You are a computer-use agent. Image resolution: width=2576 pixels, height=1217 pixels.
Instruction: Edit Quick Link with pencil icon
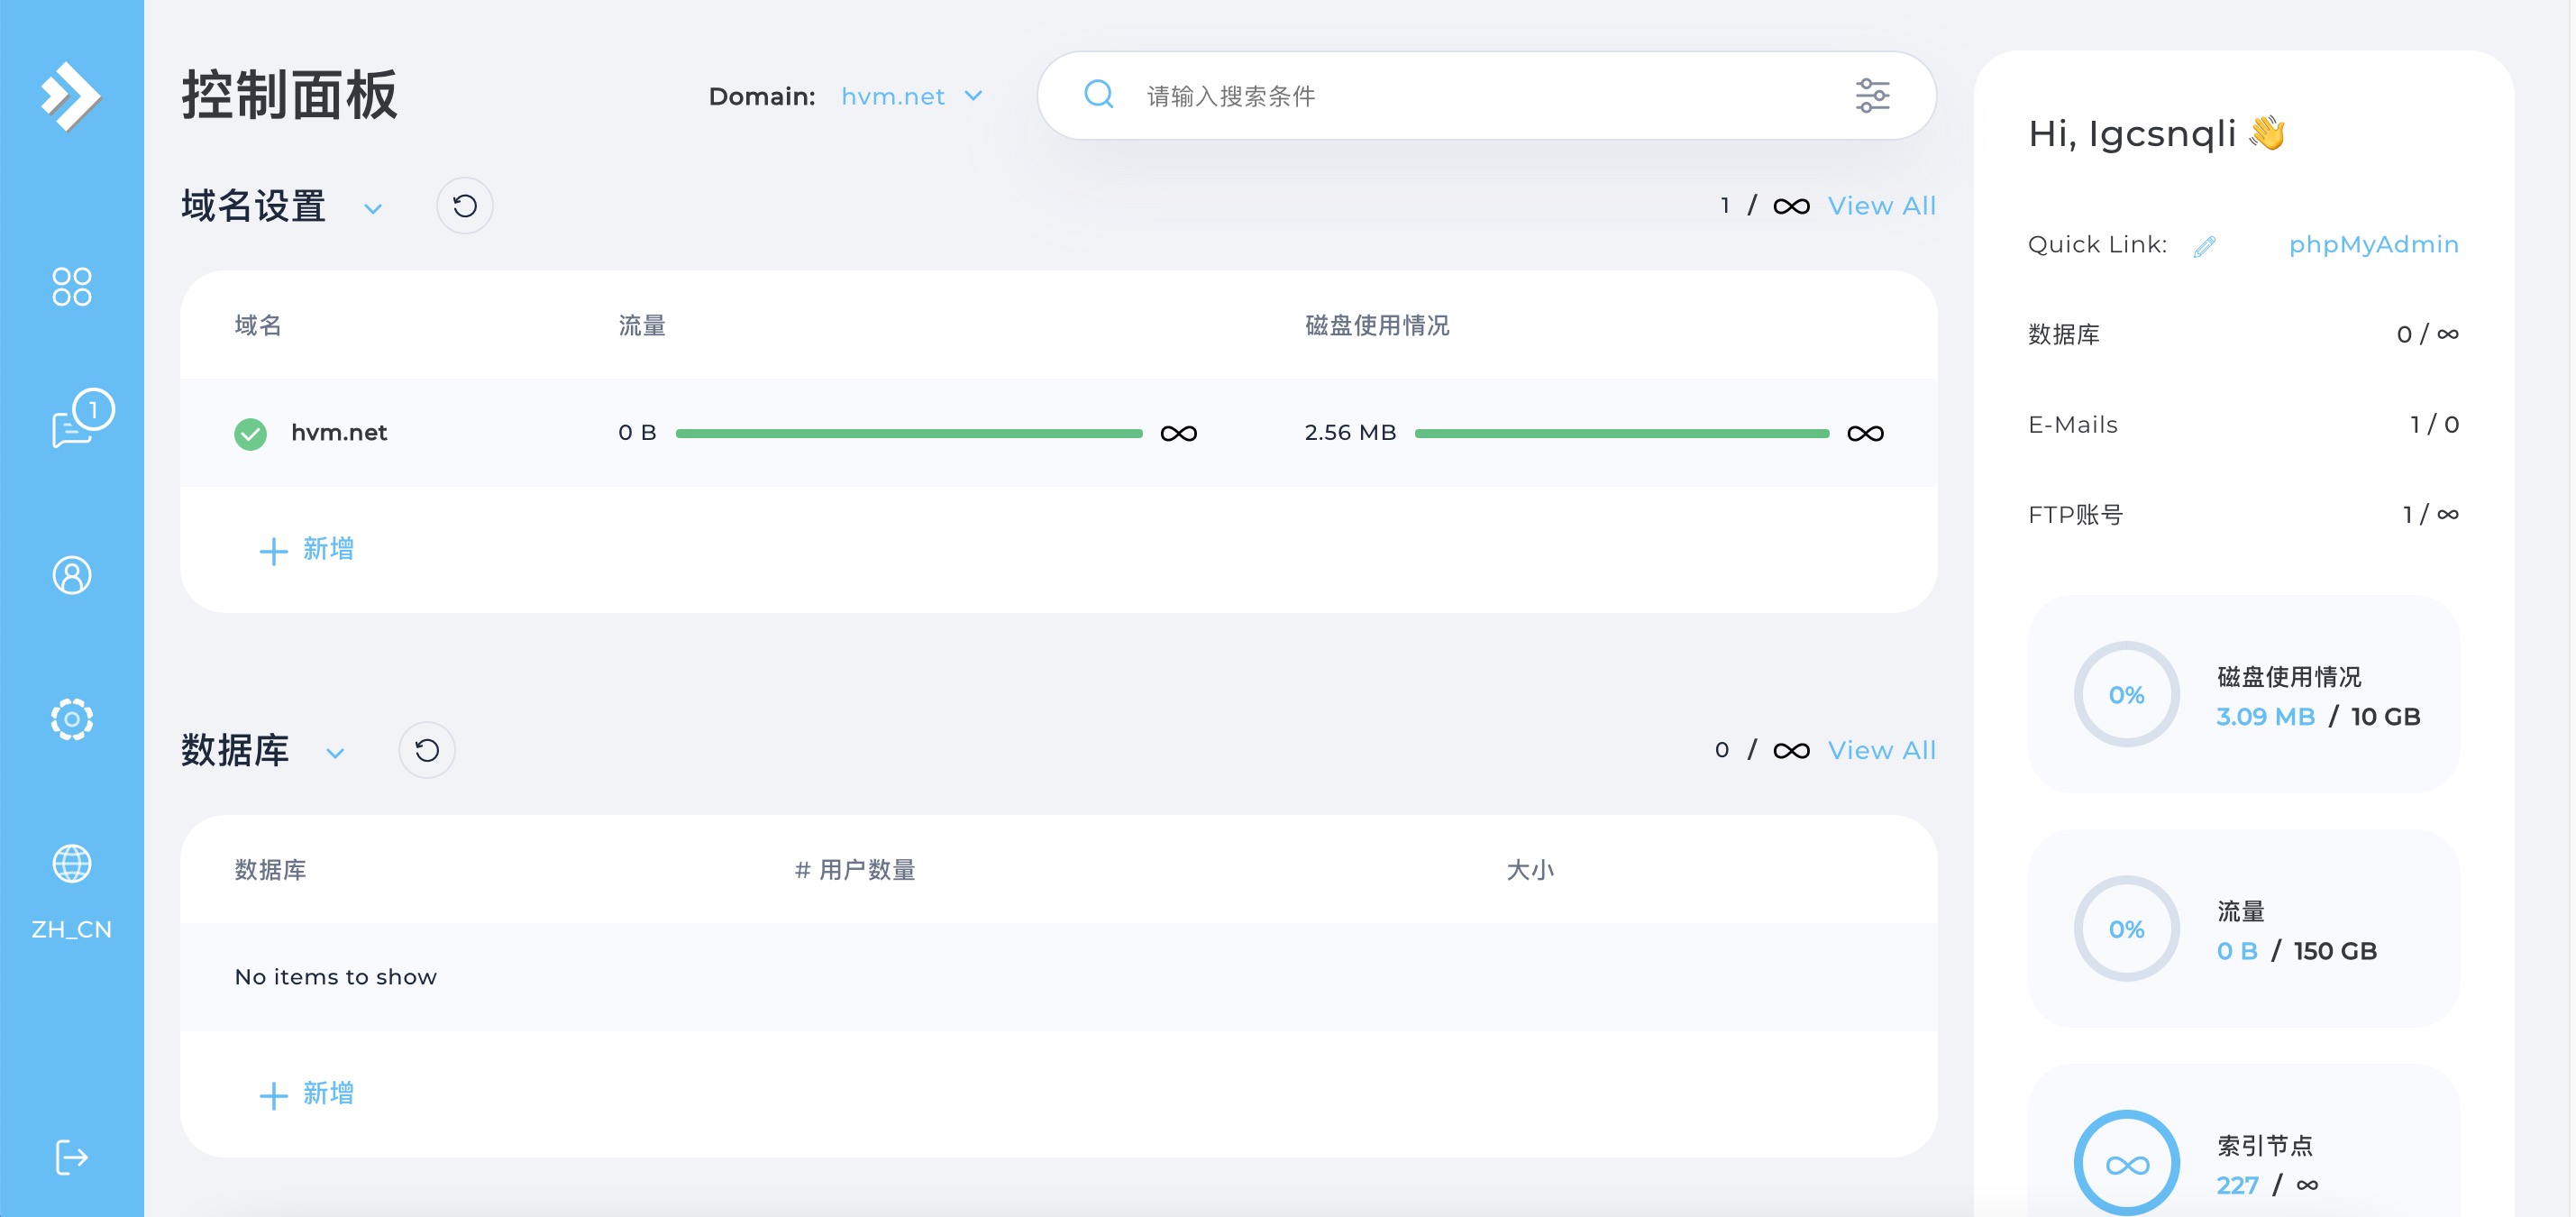(2205, 246)
